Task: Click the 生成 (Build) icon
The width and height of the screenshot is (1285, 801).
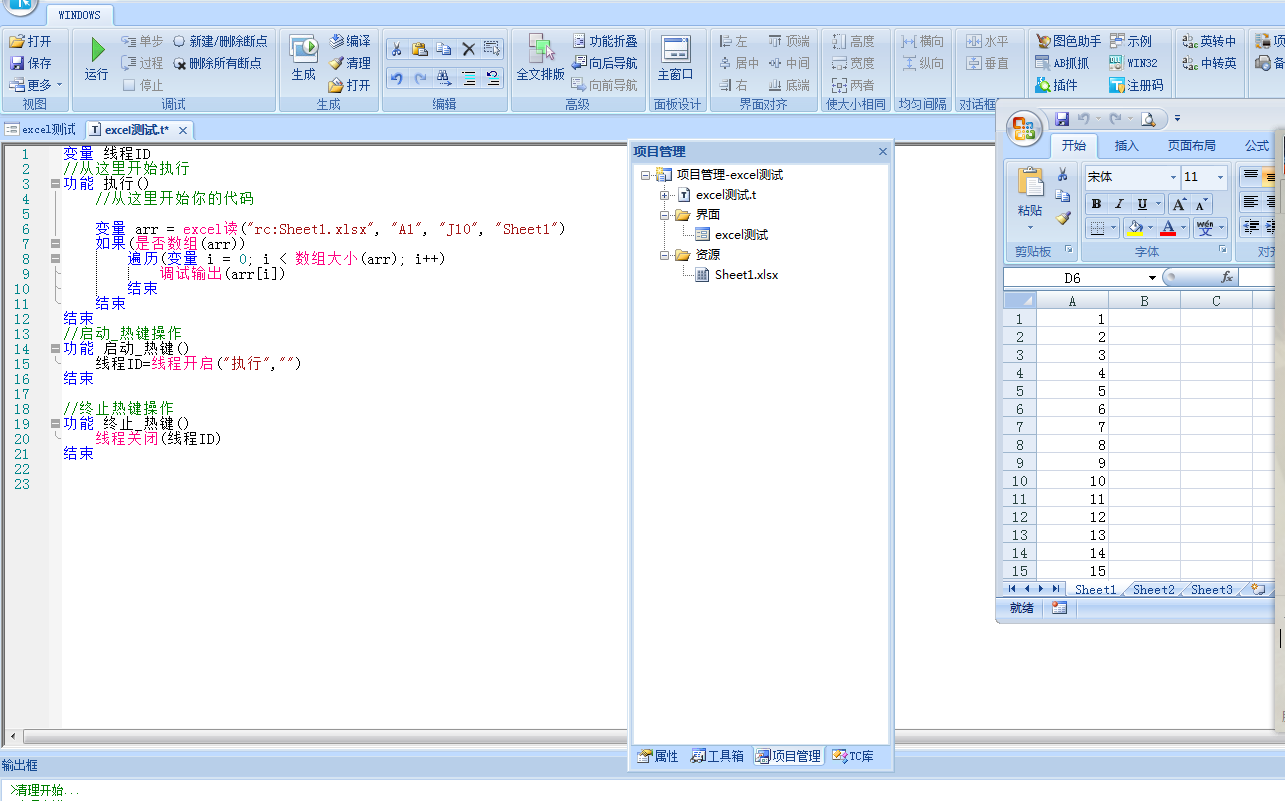Action: coord(304,48)
